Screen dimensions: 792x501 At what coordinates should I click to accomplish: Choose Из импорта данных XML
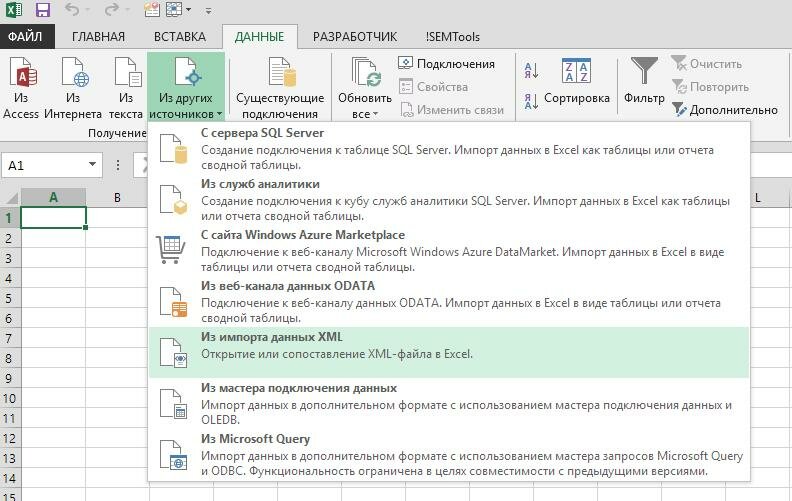coord(449,352)
